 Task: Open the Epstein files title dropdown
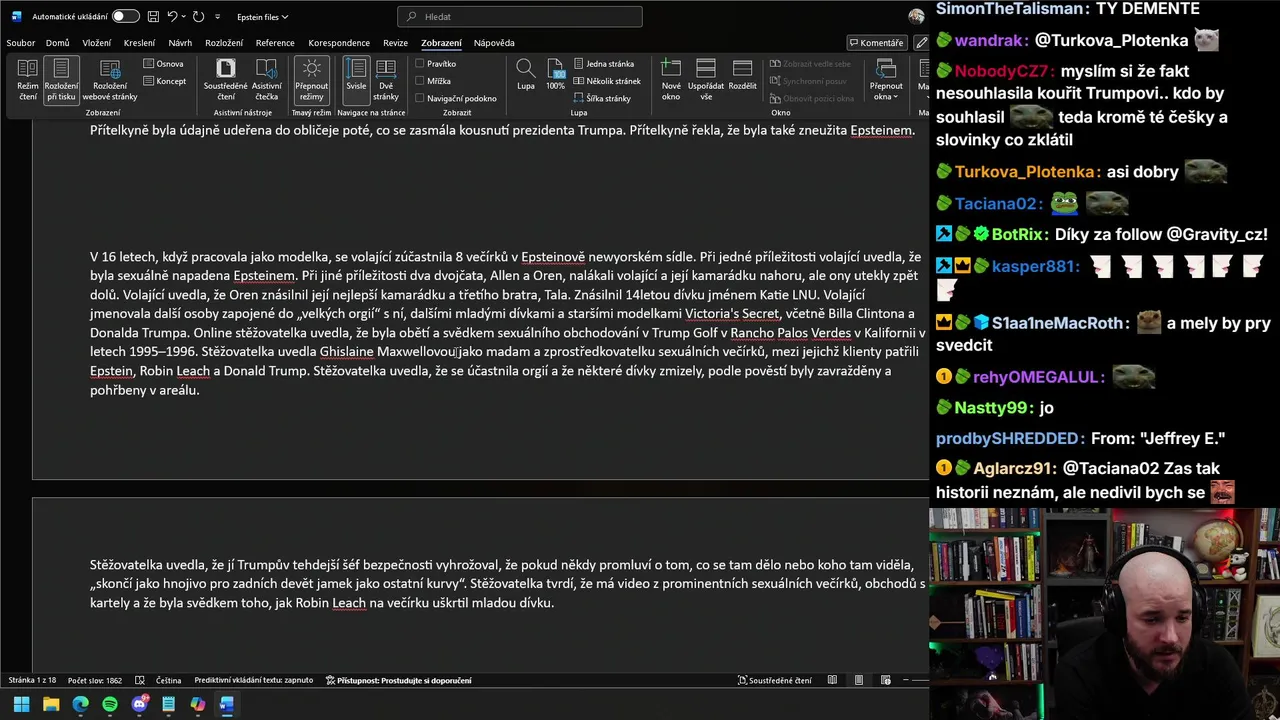pos(262,17)
